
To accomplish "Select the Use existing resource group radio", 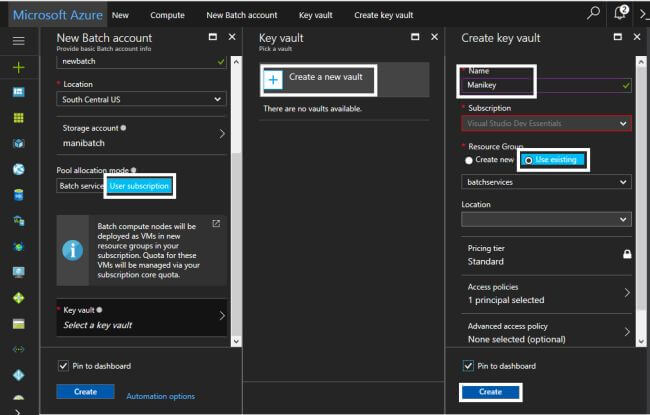I will 529,160.
